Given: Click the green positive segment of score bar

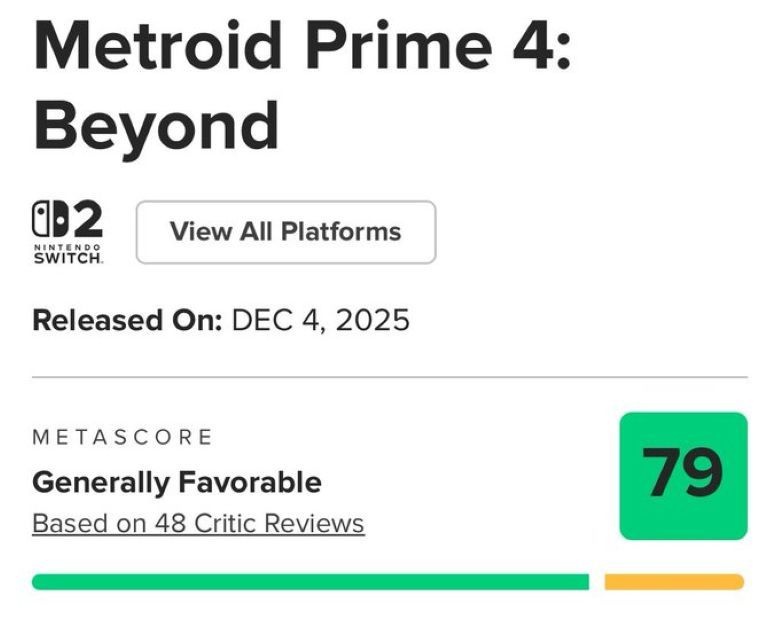Looking at the screenshot, I should click(310, 582).
